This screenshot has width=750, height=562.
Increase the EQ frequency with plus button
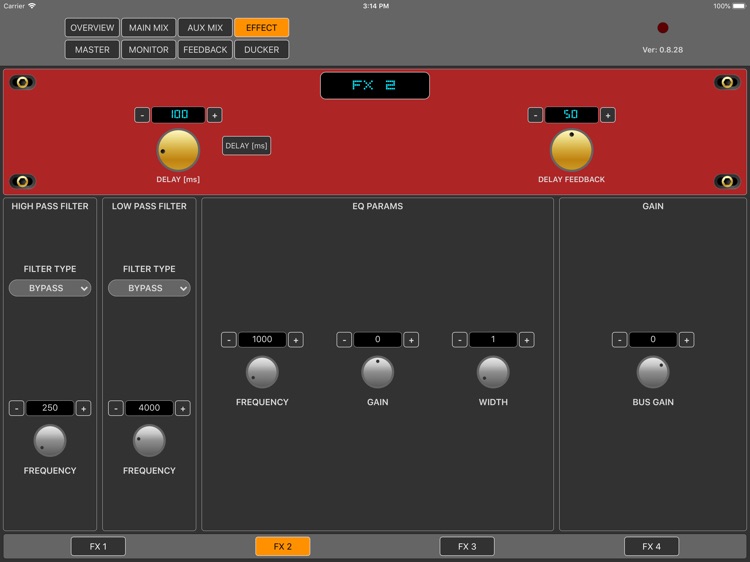(x=296, y=340)
